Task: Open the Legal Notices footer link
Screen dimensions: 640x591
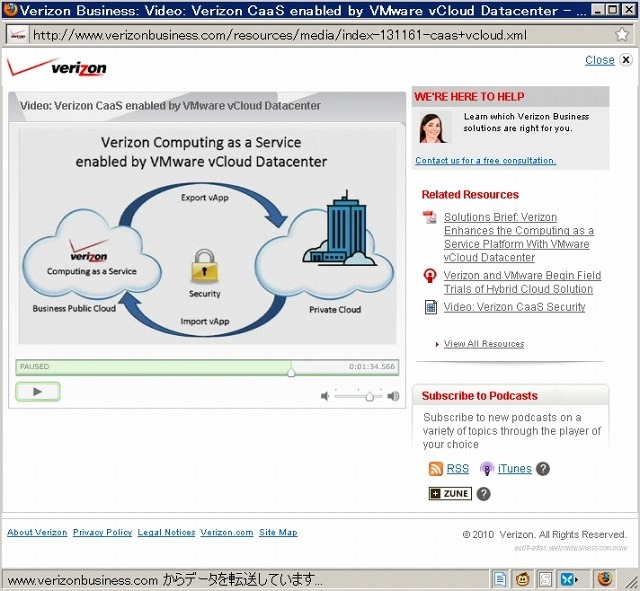Action: point(166,532)
